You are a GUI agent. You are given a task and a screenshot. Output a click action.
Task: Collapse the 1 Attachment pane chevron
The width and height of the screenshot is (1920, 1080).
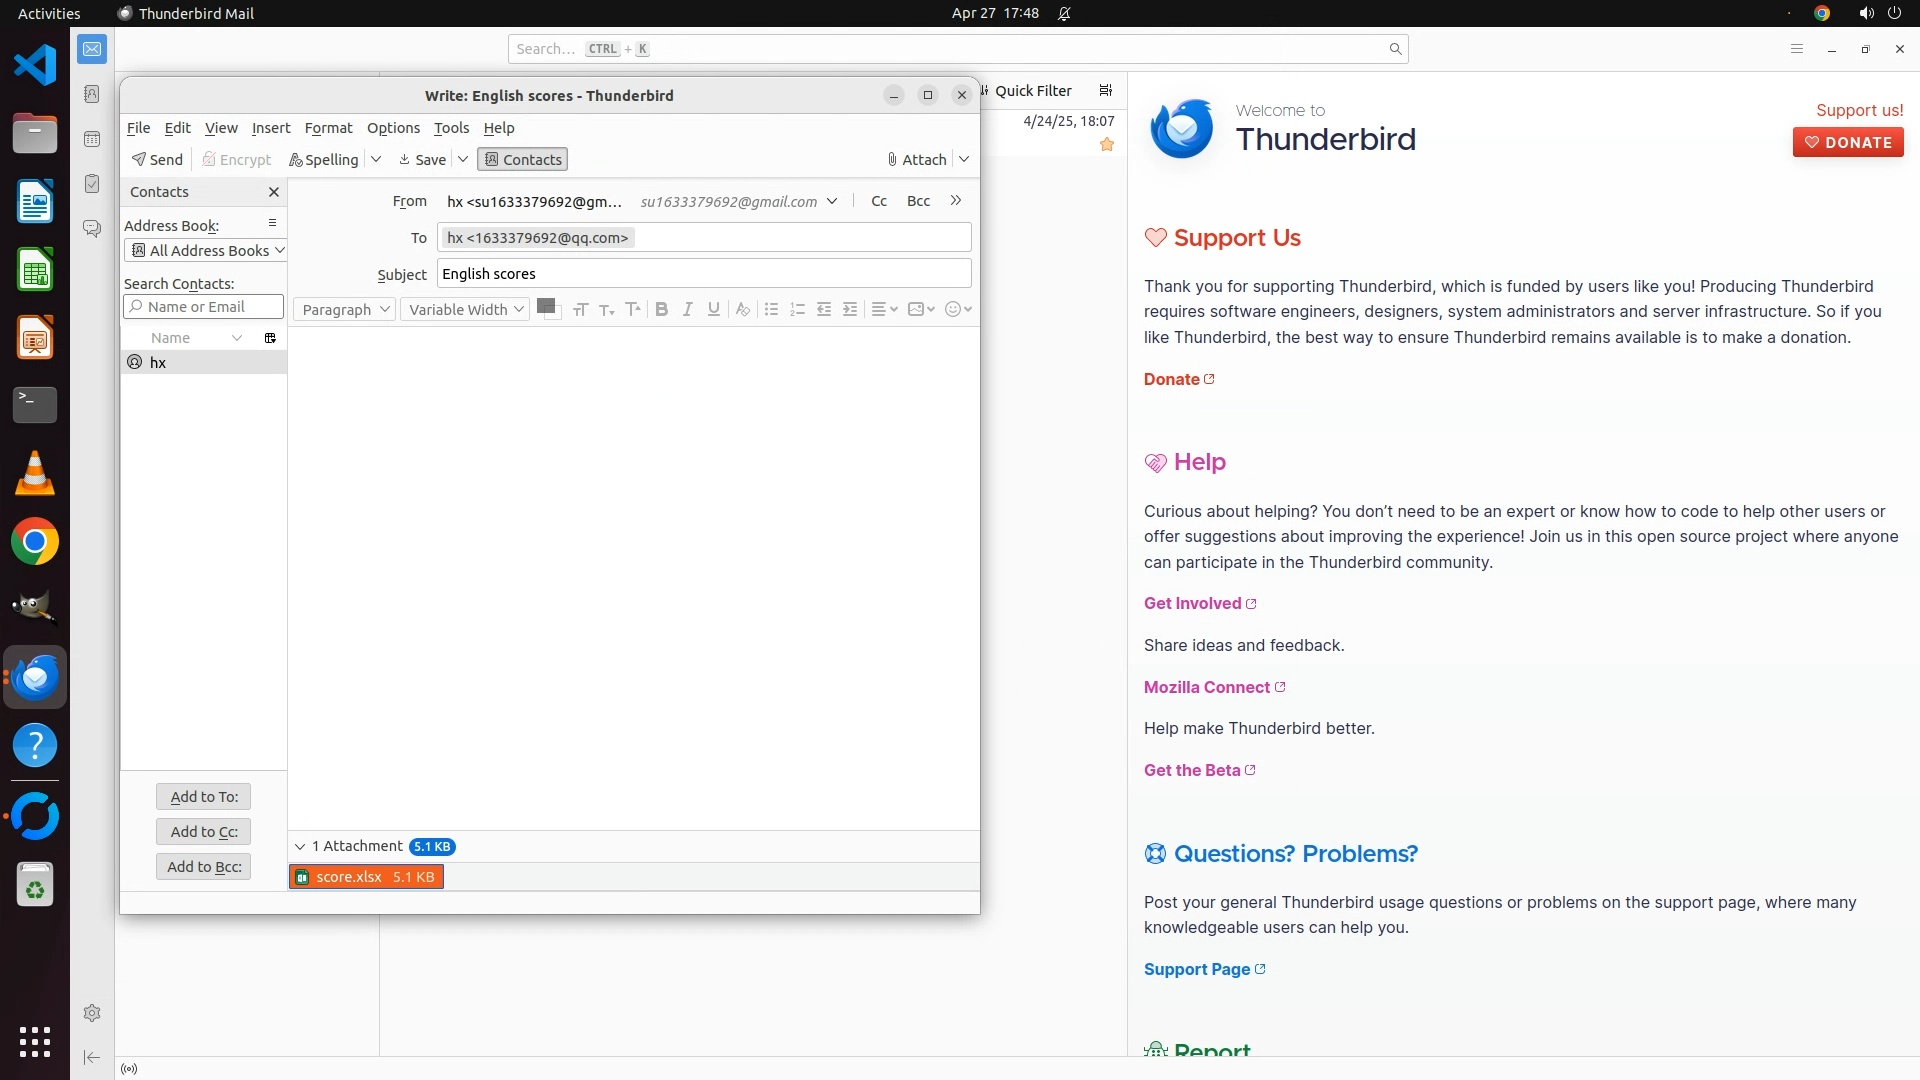pos(300,847)
